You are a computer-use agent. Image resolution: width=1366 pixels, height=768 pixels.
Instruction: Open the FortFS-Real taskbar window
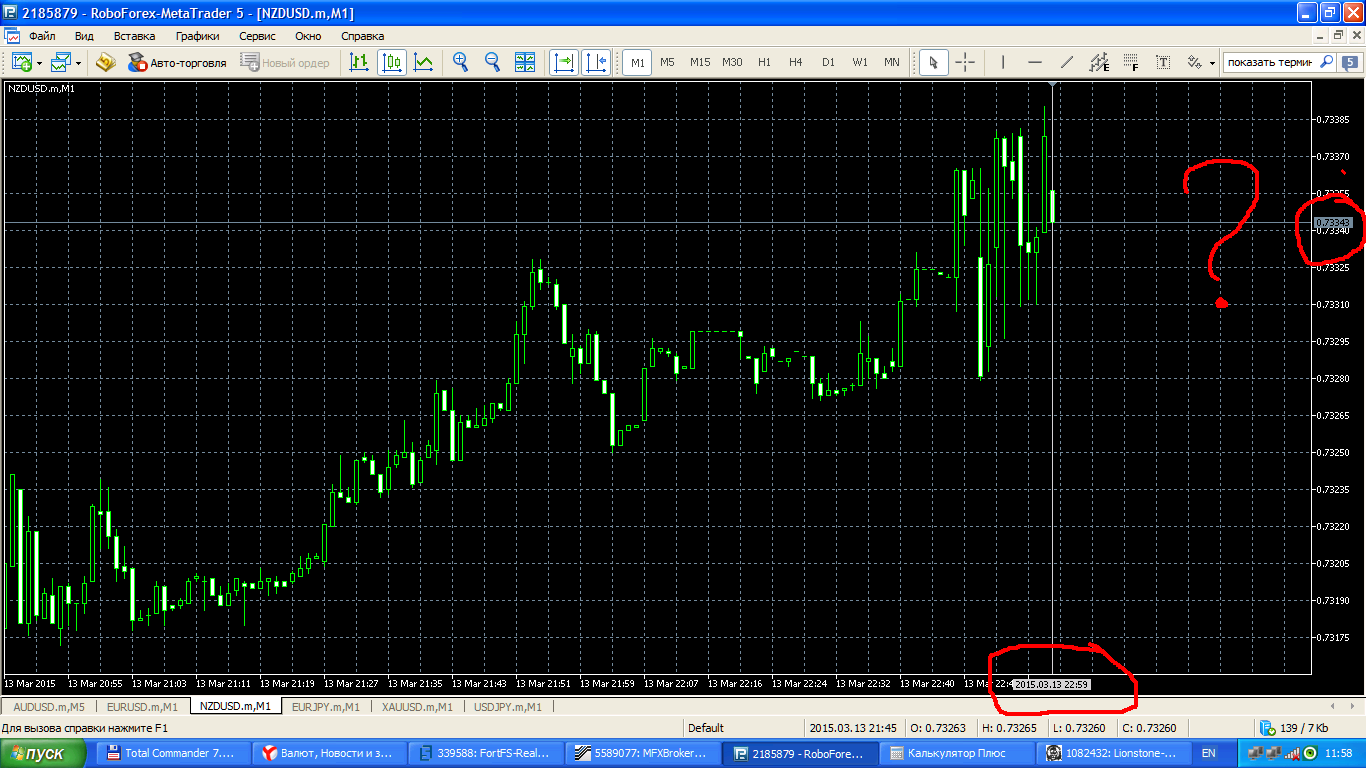[486, 753]
